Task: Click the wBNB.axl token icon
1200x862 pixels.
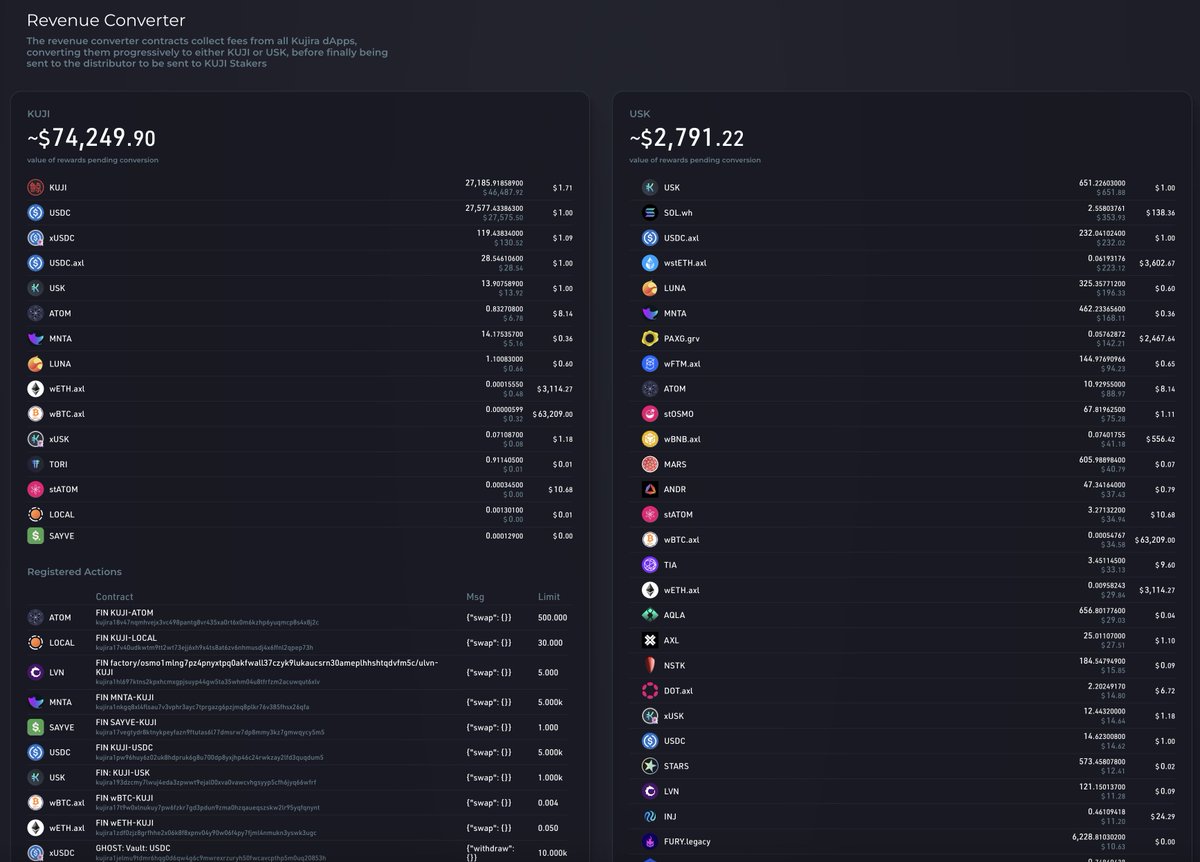Action: pos(649,439)
